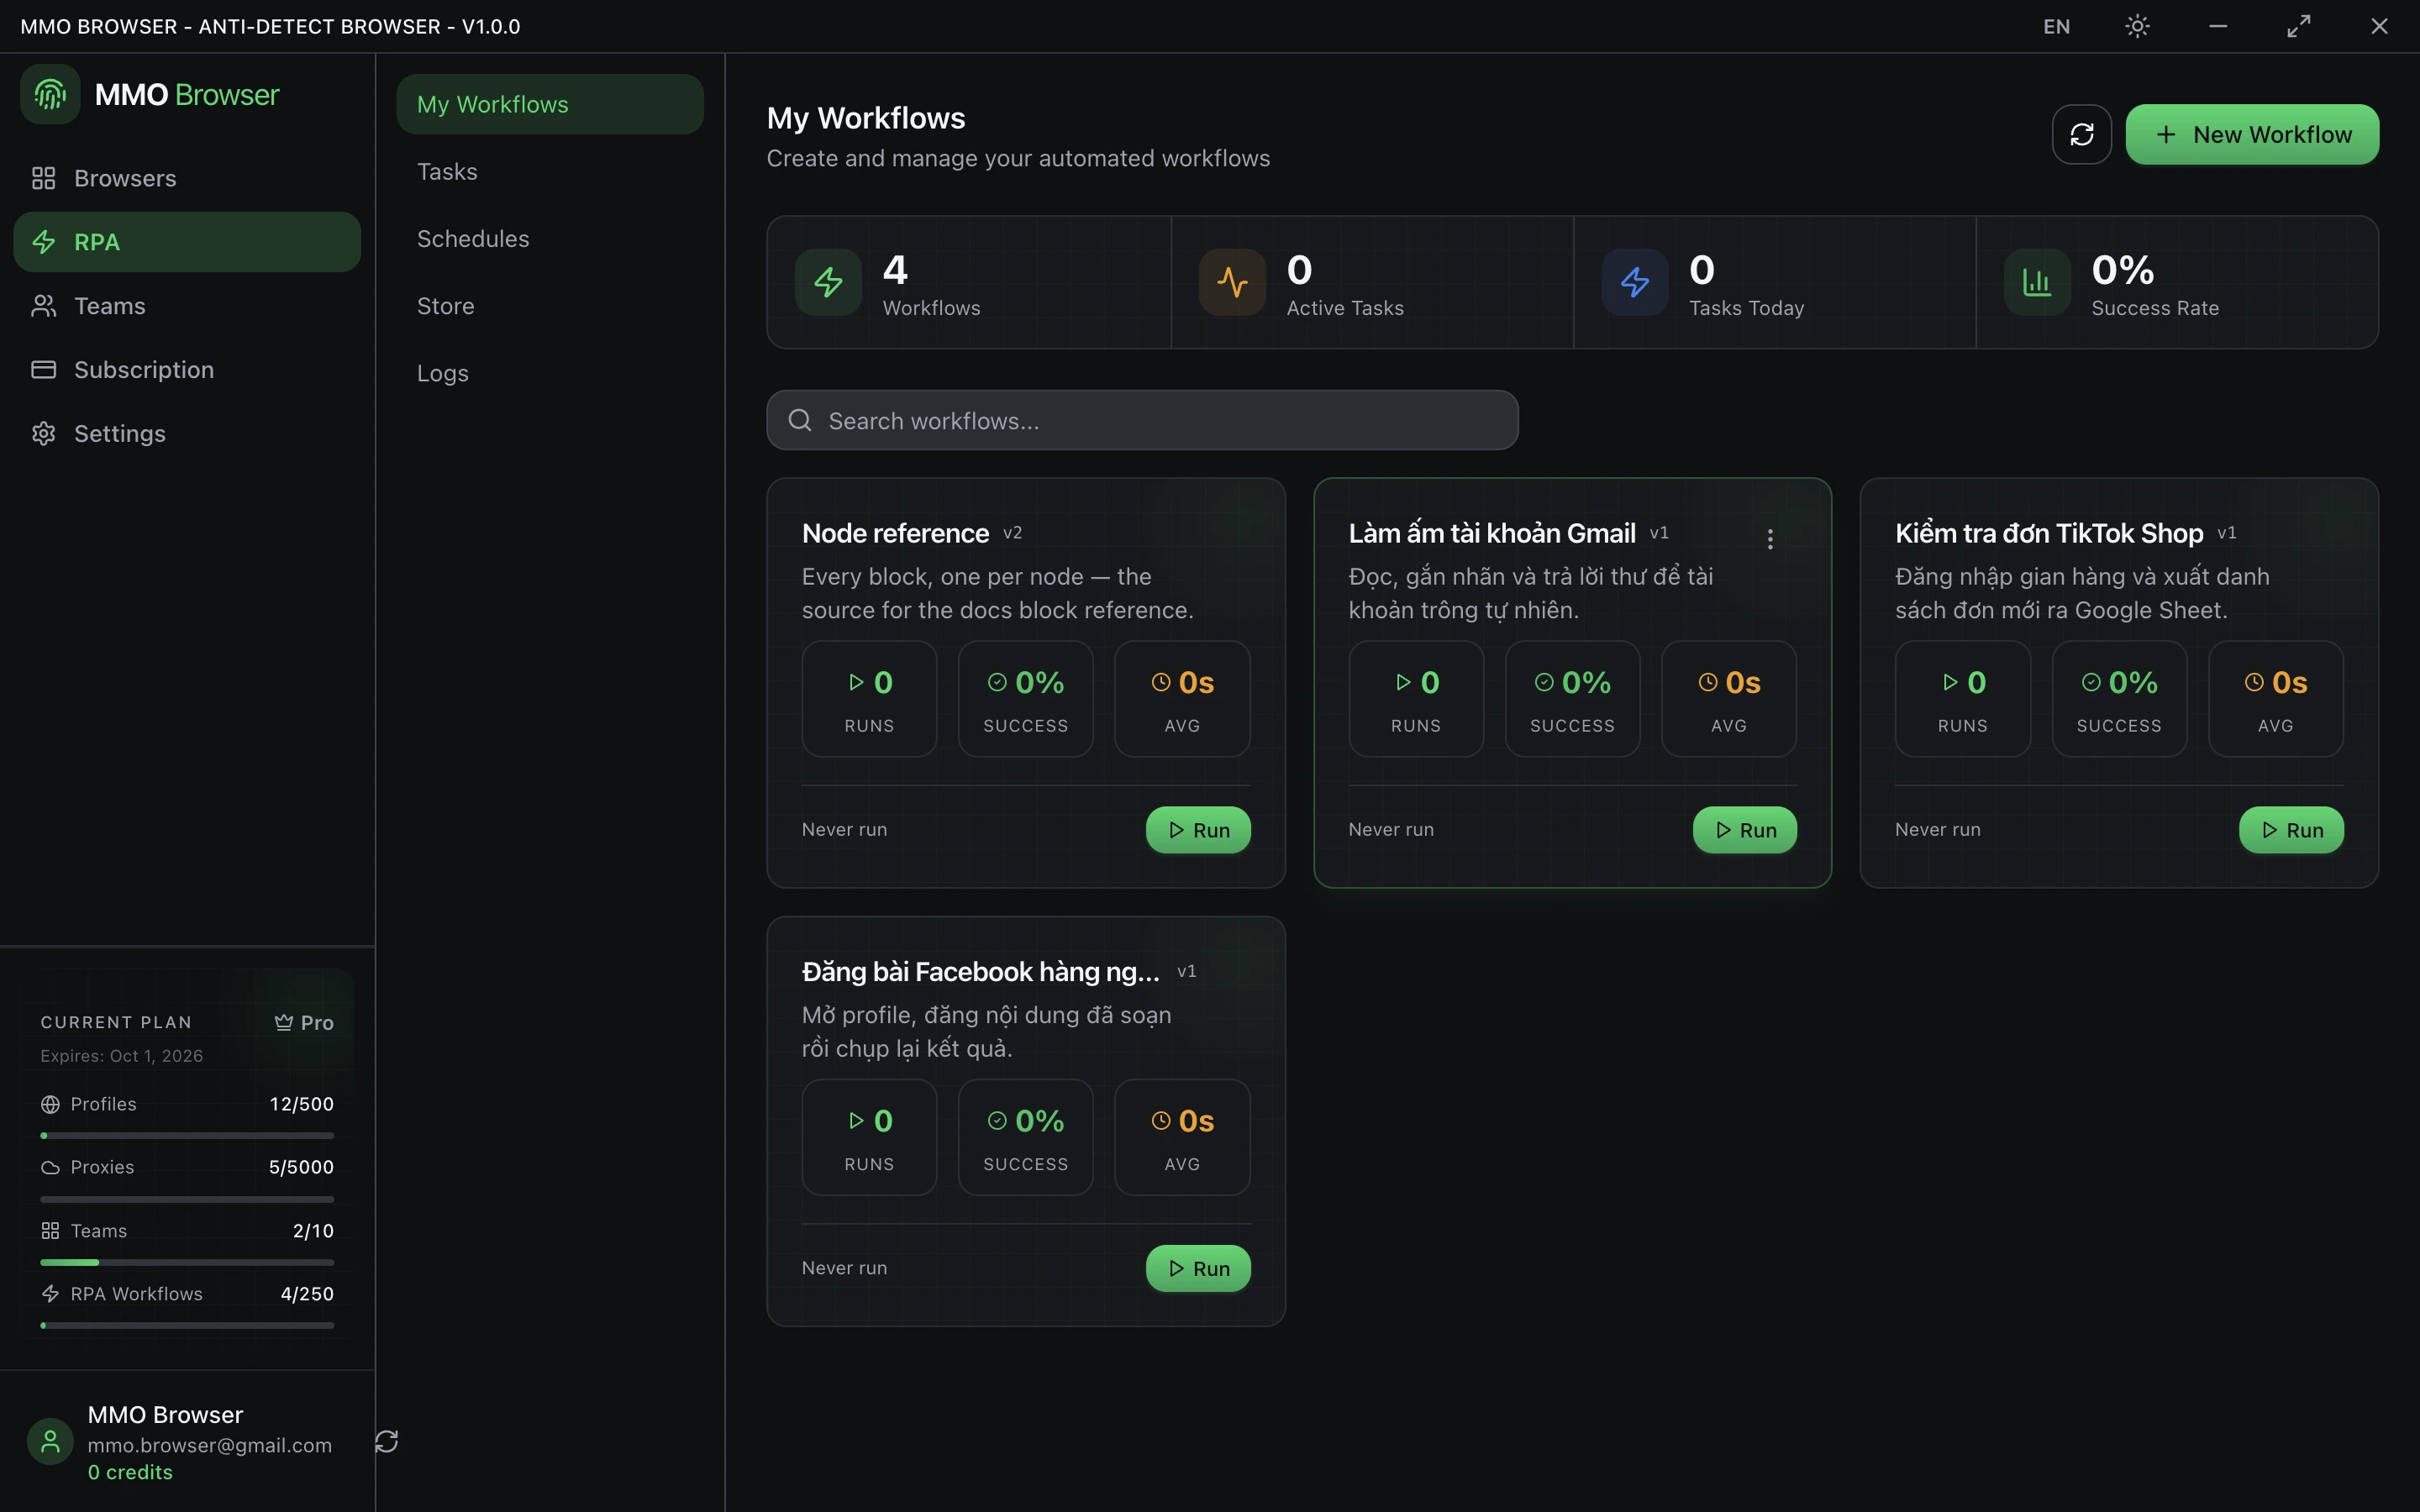Create a New Workflow
The height and width of the screenshot is (1512, 2420).
[2252, 134]
